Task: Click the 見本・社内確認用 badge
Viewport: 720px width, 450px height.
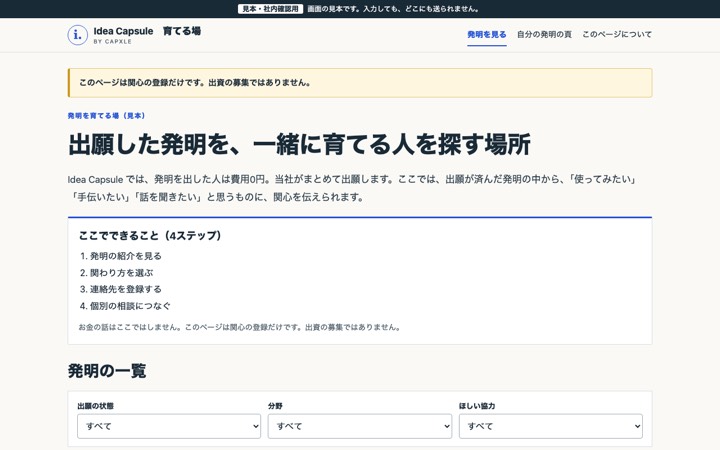Action: [270, 9]
